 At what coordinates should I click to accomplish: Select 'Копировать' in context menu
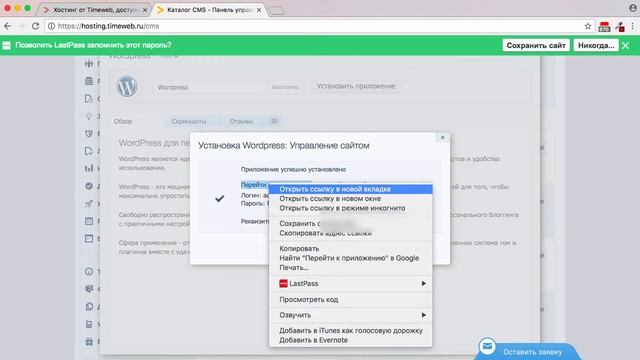tap(351, 248)
